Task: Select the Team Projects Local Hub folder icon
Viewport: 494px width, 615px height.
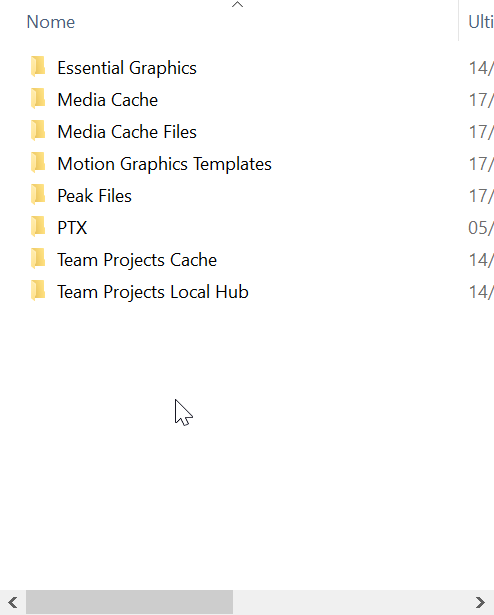Action: (38, 291)
